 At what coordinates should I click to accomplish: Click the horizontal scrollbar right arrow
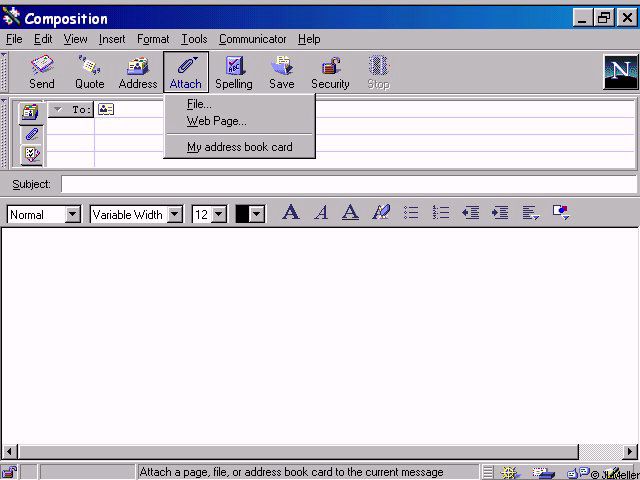[x=631, y=451]
